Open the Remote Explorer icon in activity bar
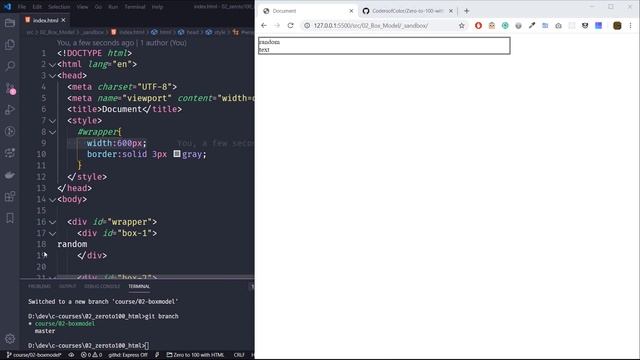Image resolution: width=640 pixels, height=360 pixels. click(x=10, y=153)
